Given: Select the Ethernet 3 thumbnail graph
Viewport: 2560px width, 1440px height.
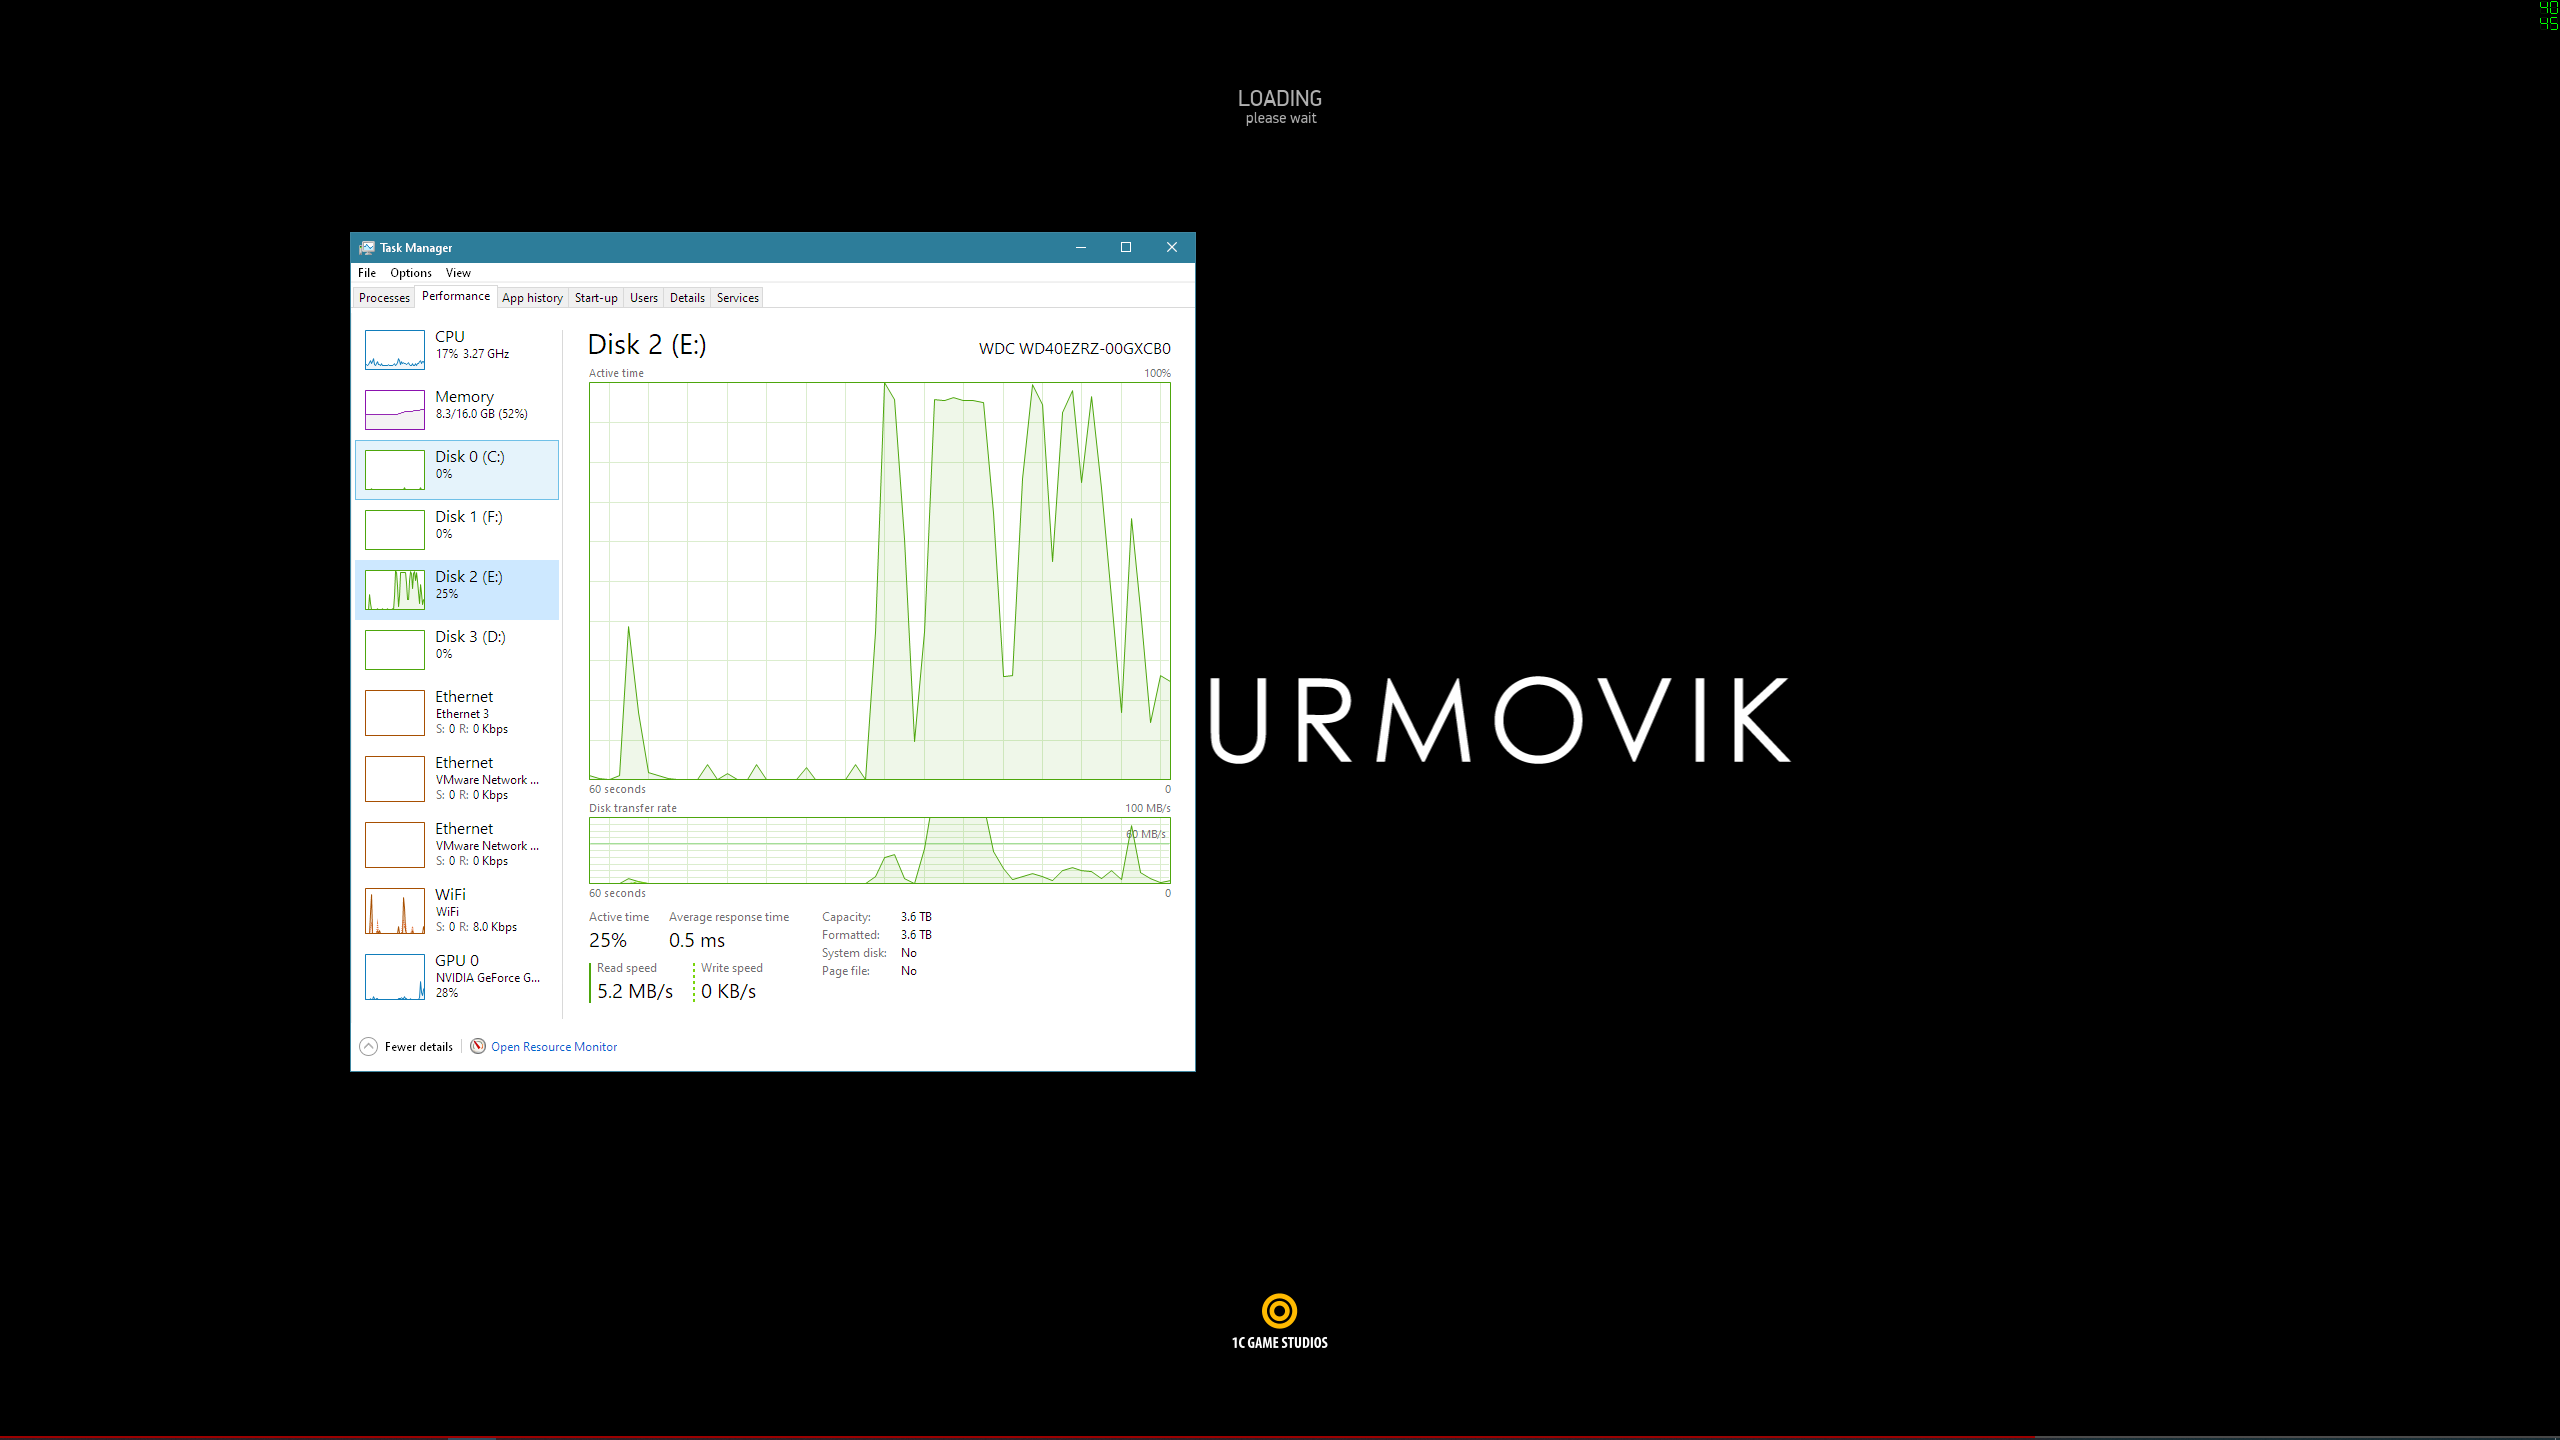Looking at the screenshot, I should tap(395, 713).
